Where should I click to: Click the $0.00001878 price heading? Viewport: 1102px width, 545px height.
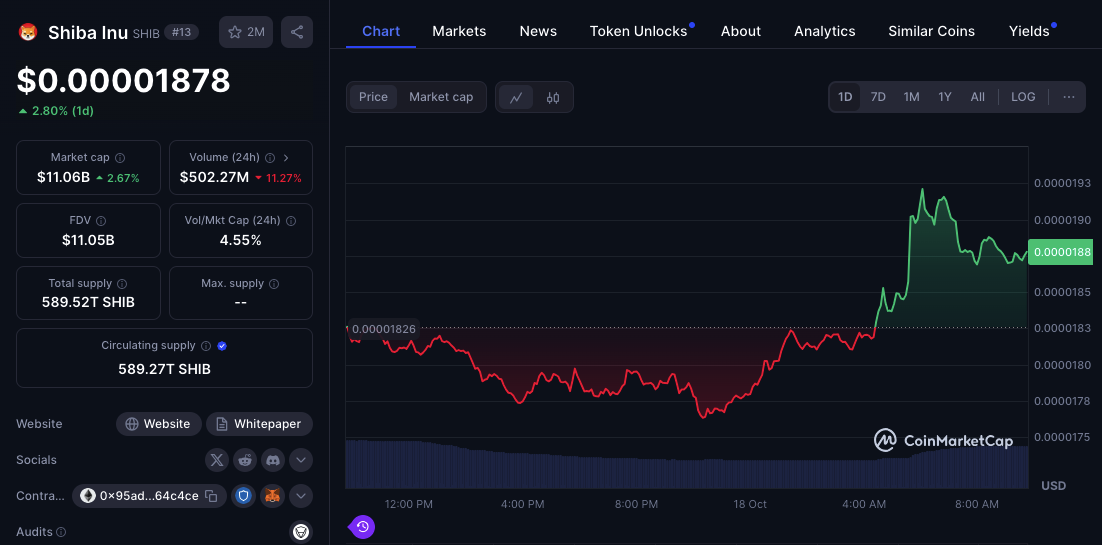point(124,80)
